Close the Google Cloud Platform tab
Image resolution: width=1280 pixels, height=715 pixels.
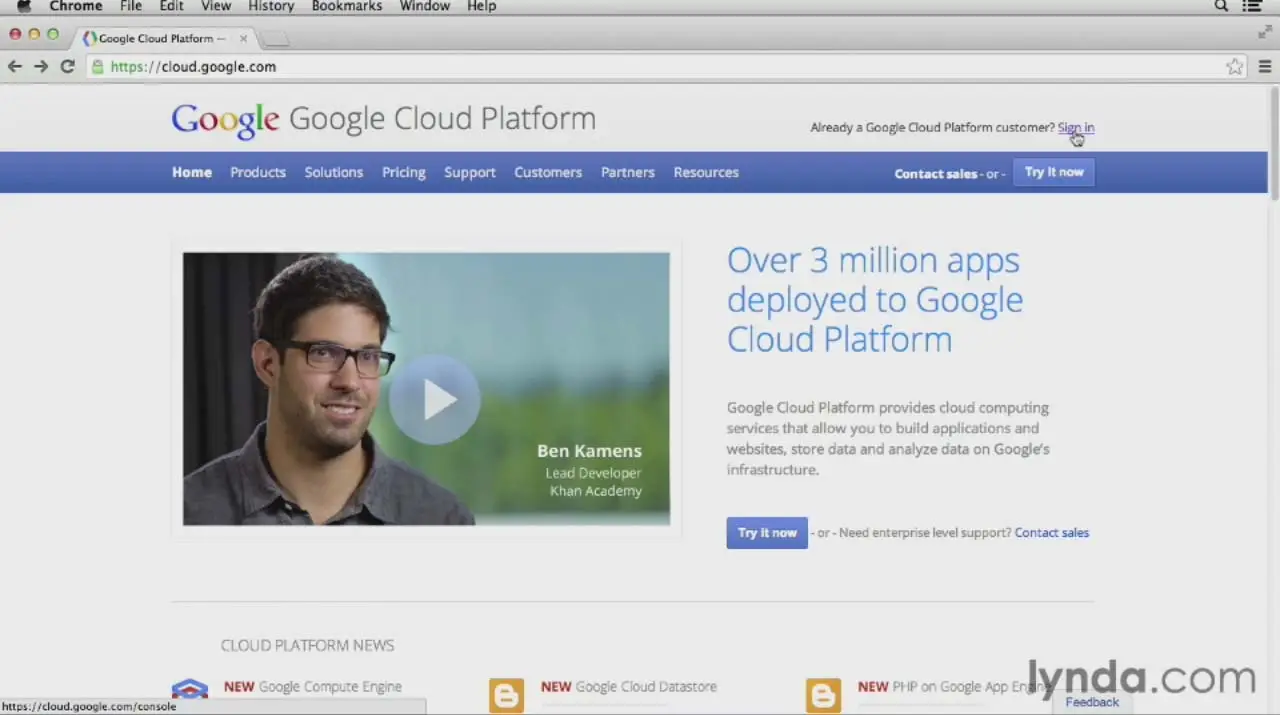243,38
